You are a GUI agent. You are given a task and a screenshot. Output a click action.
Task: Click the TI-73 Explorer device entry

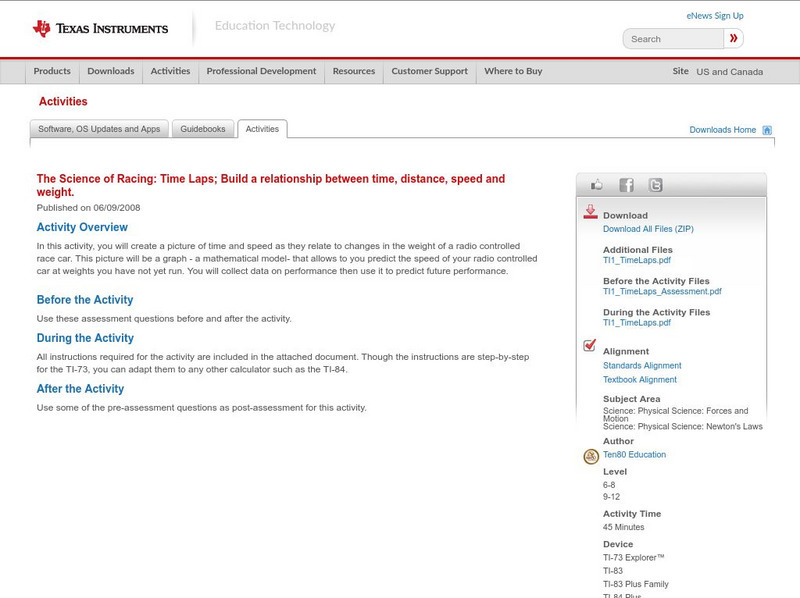(x=634, y=558)
